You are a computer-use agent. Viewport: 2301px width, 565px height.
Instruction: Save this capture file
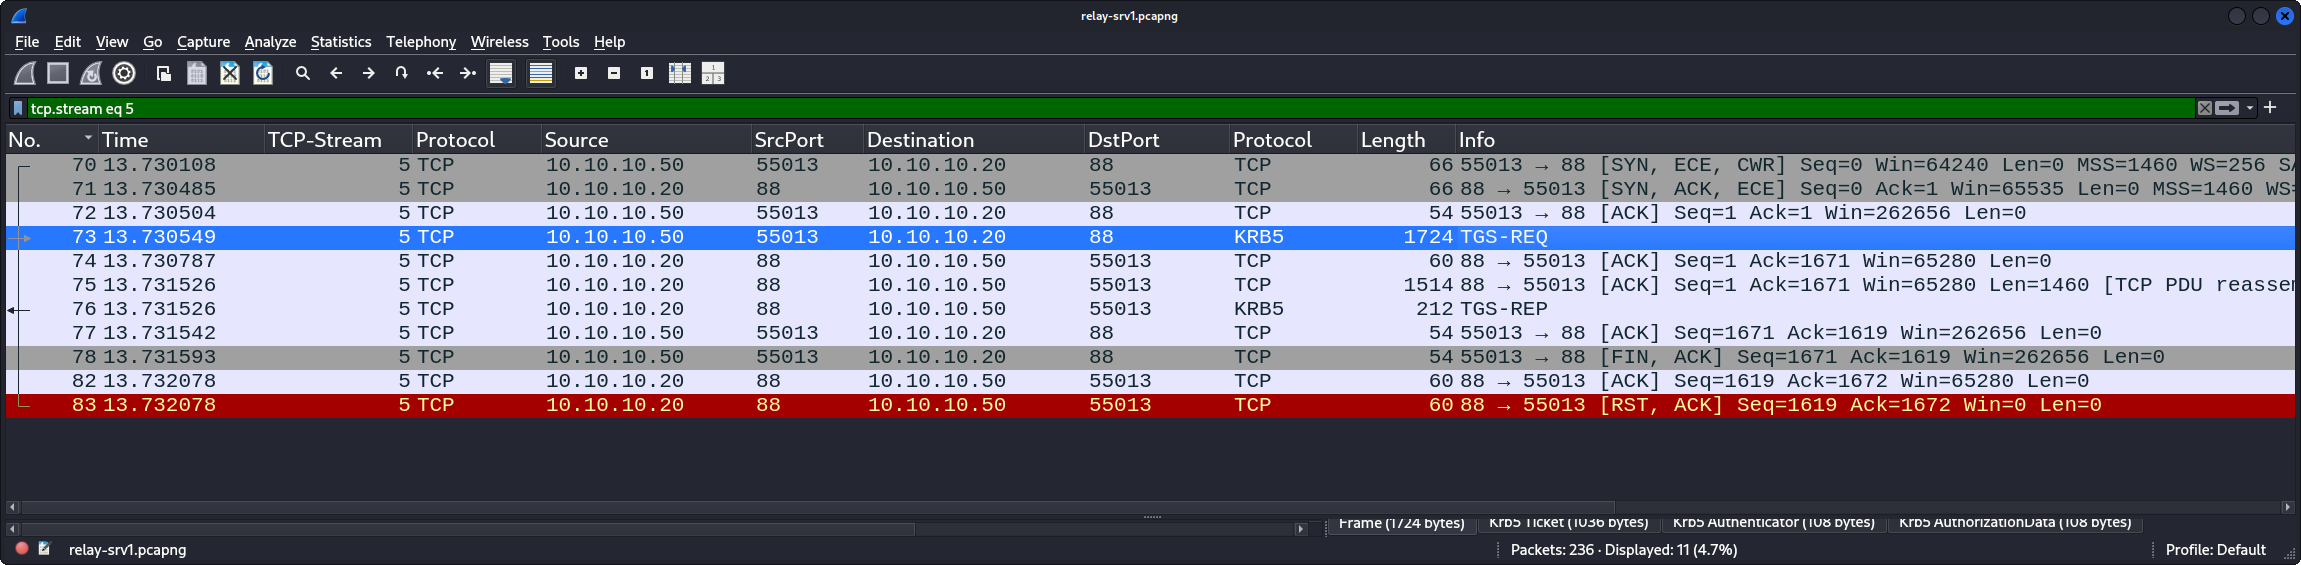(x=197, y=73)
